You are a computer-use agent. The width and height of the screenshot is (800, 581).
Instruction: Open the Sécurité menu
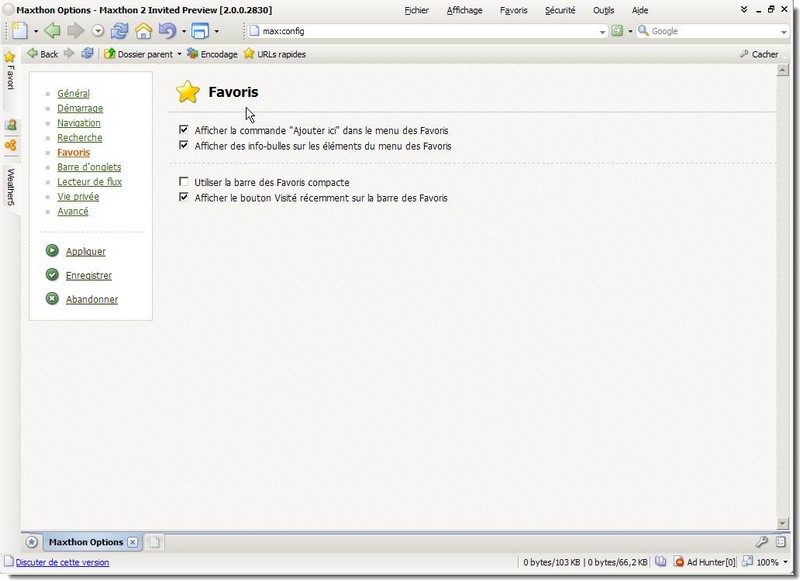pos(560,10)
